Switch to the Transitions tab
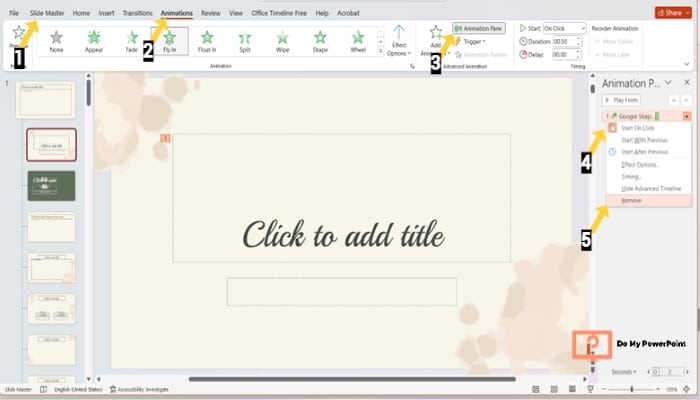The height and width of the screenshot is (400, 700). [138, 13]
